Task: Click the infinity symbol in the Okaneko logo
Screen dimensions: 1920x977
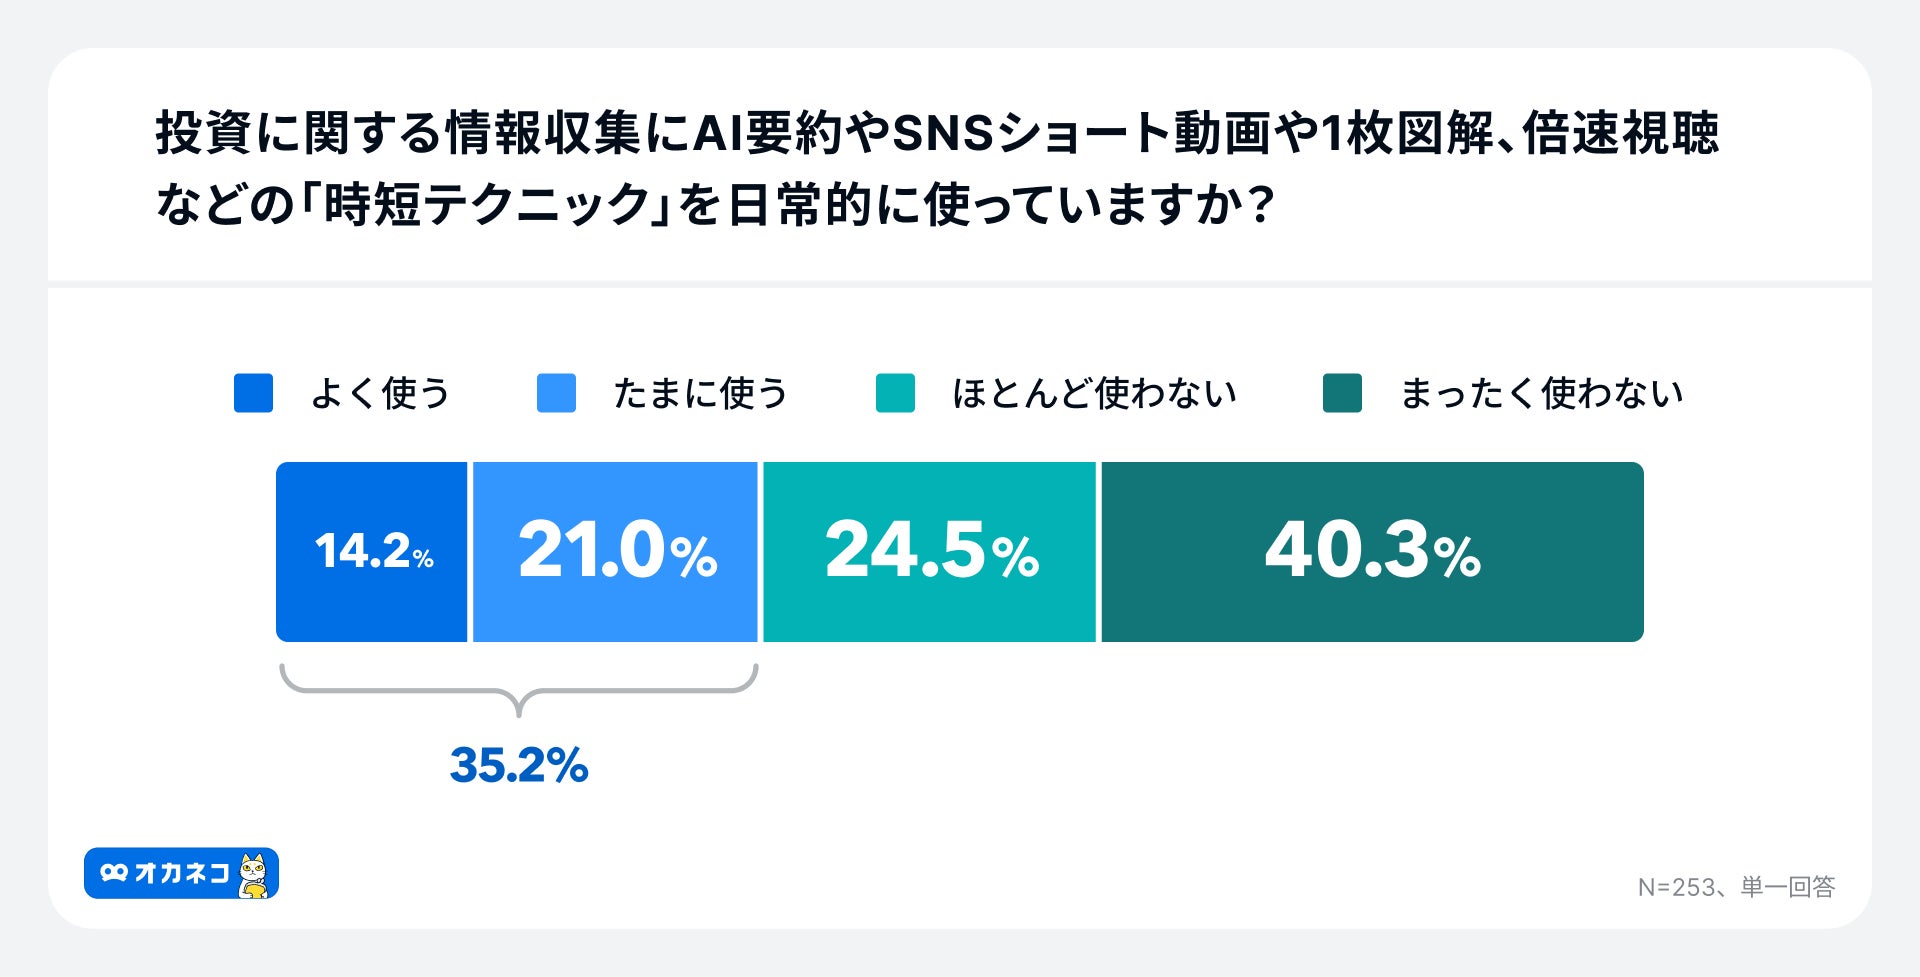Action: [114, 873]
